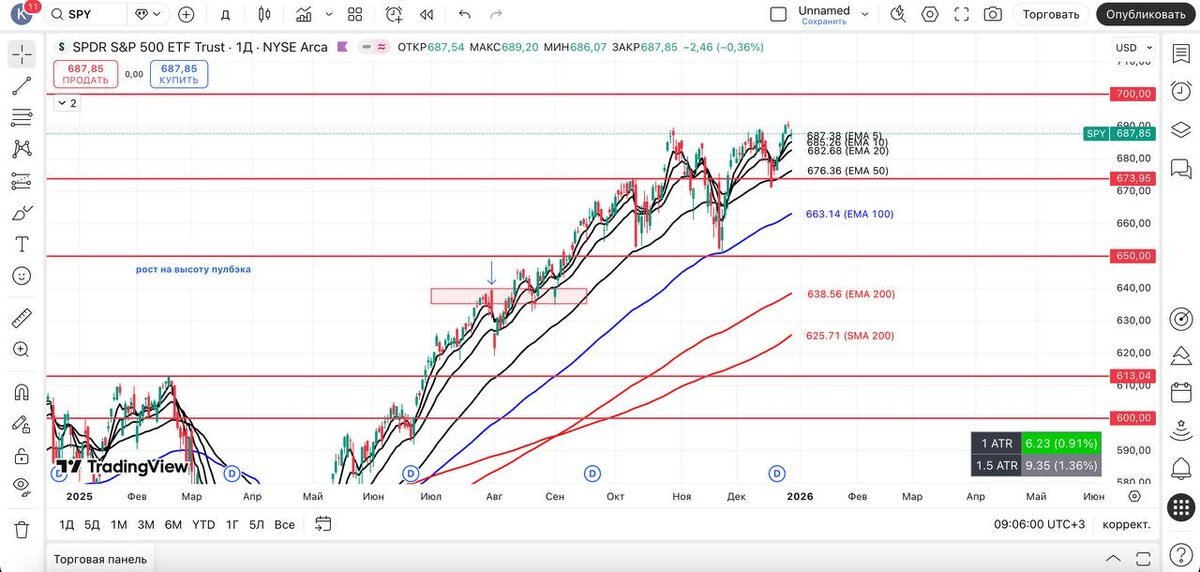Screen dimensions: 1200x572
Task: Switch to fullscreen mode
Action: tap(961, 14)
